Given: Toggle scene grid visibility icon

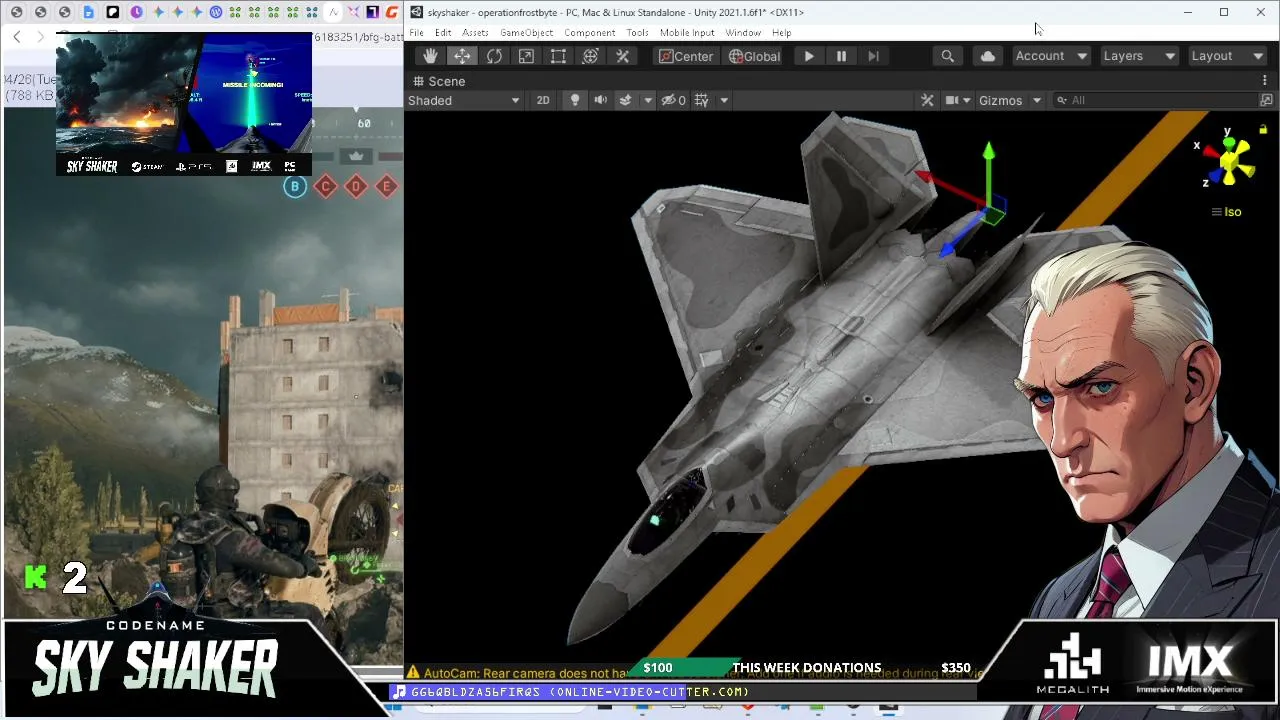Looking at the screenshot, I should point(702,100).
